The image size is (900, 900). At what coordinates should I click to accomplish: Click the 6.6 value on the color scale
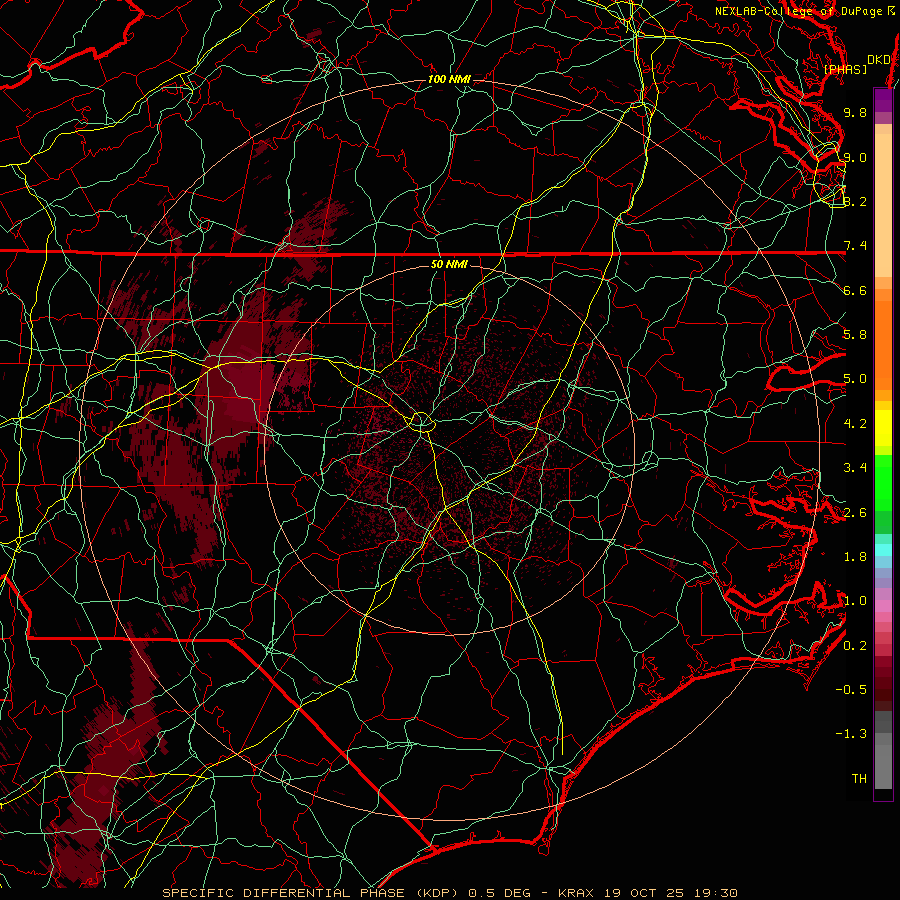tap(855, 290)
